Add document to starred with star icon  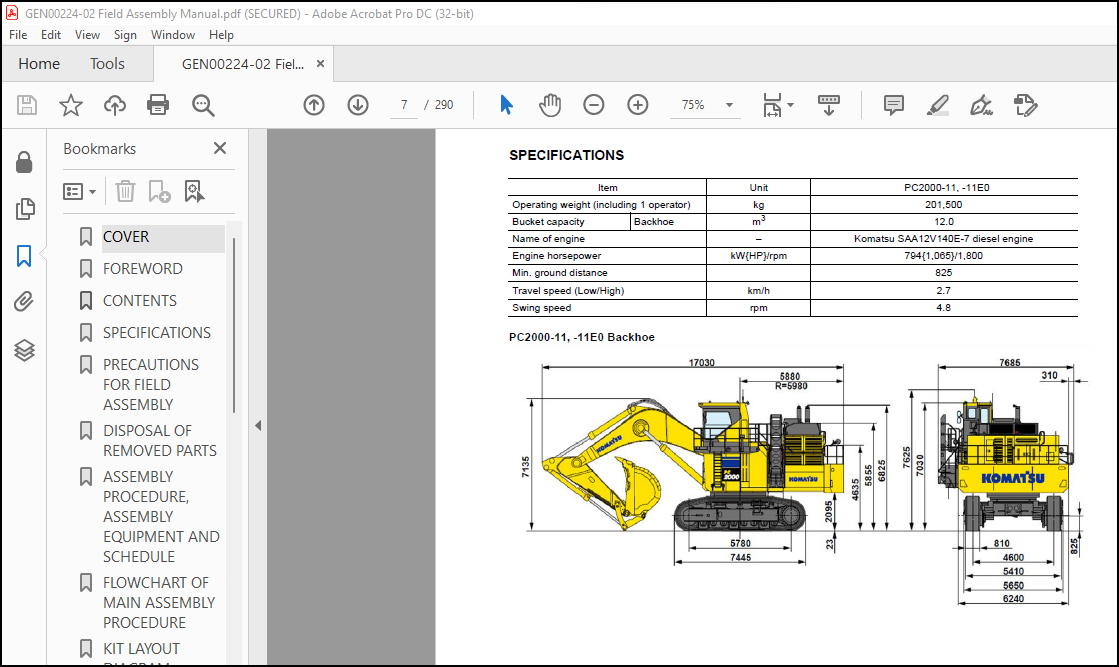point(71,105)
